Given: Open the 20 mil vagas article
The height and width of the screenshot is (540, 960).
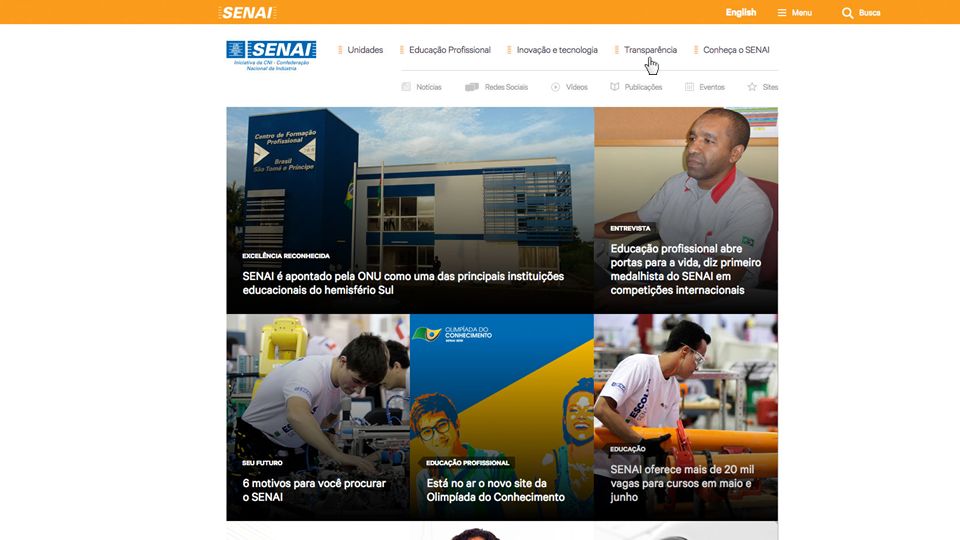Looking at the screenshot, I should point(682,483).
